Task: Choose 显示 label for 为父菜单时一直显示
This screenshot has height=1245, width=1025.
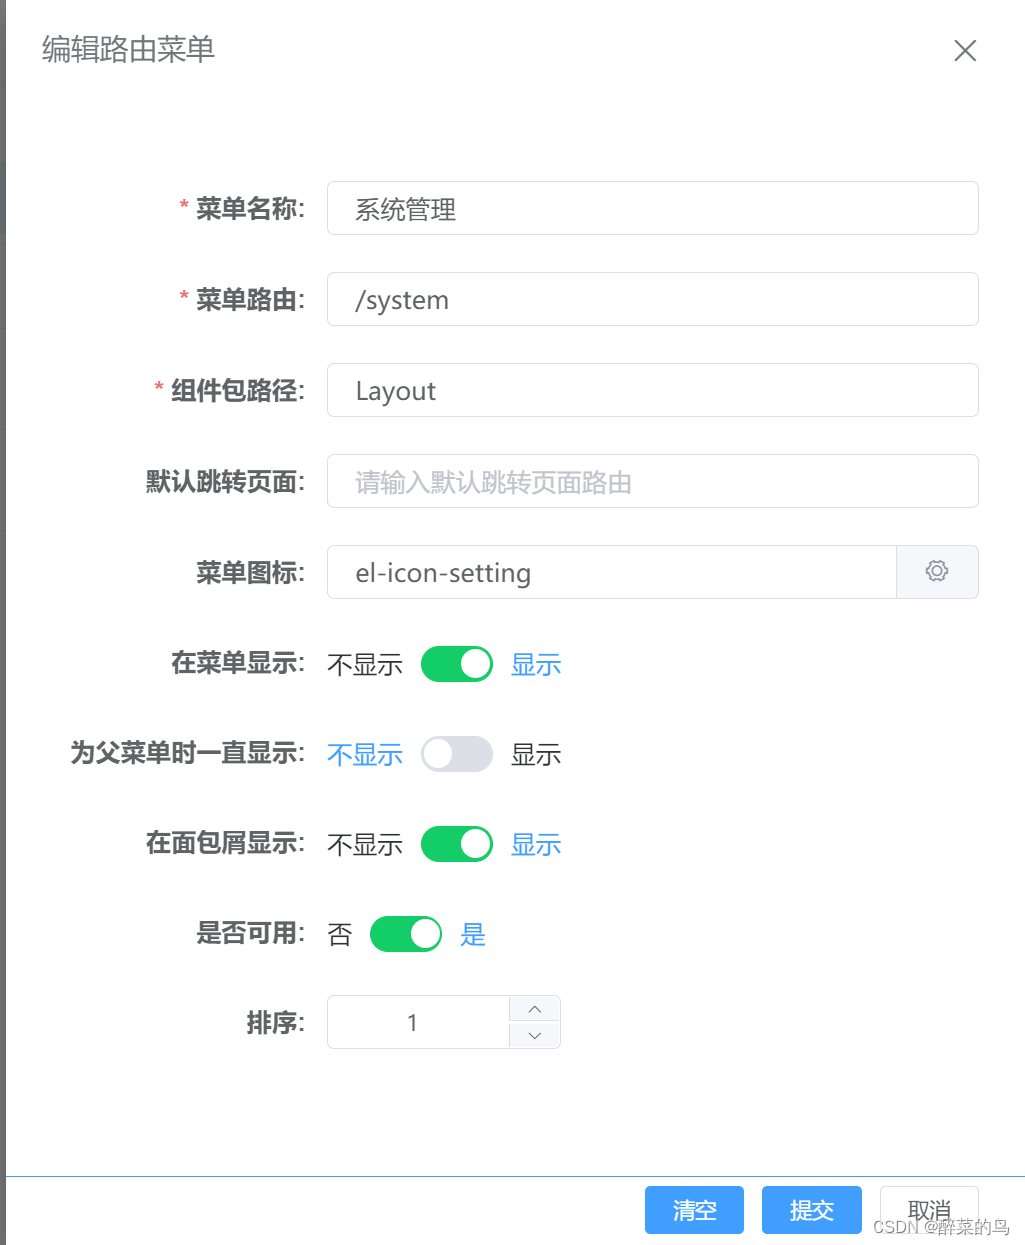Action: (536, 755)
